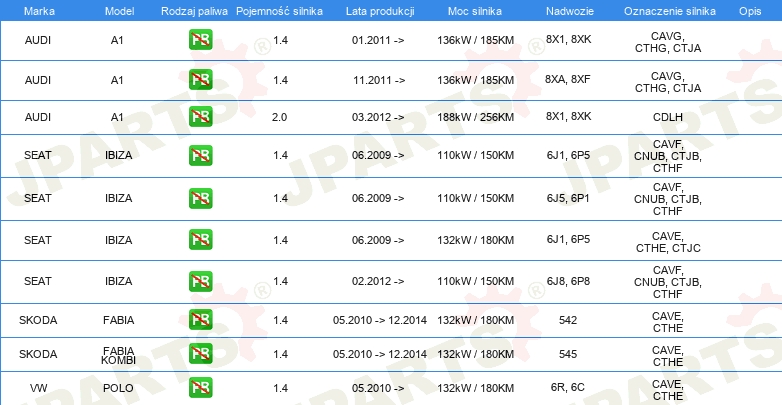Select the FABIA KOMBI model cell
This screenshot has width=782, height=405.
click(119, 355)
